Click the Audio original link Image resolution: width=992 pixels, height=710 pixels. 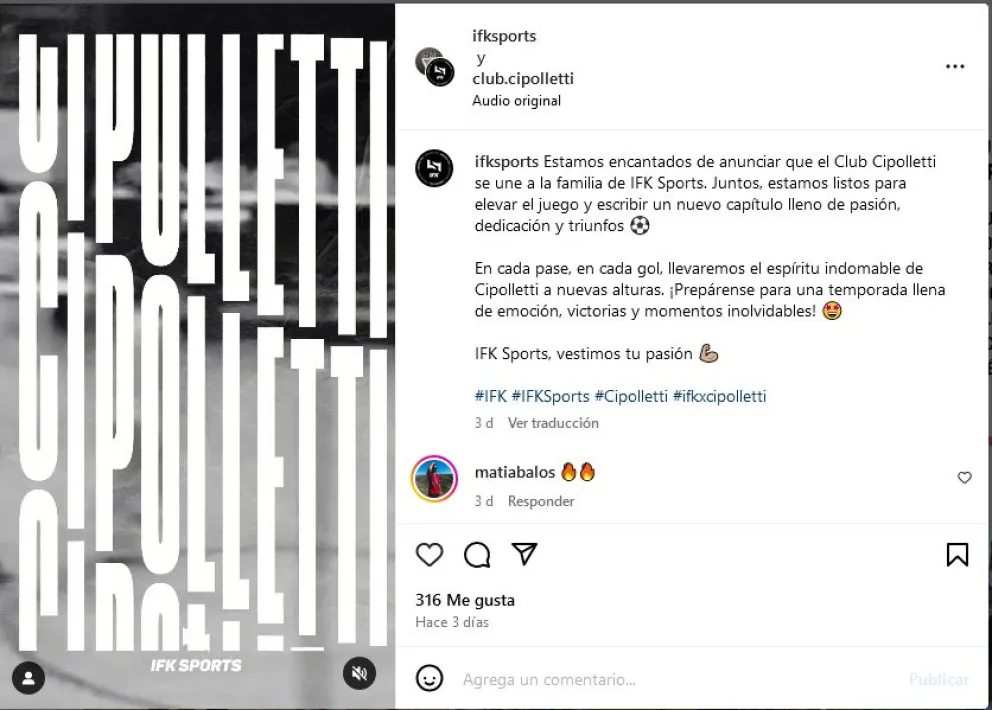coord(516,101)
